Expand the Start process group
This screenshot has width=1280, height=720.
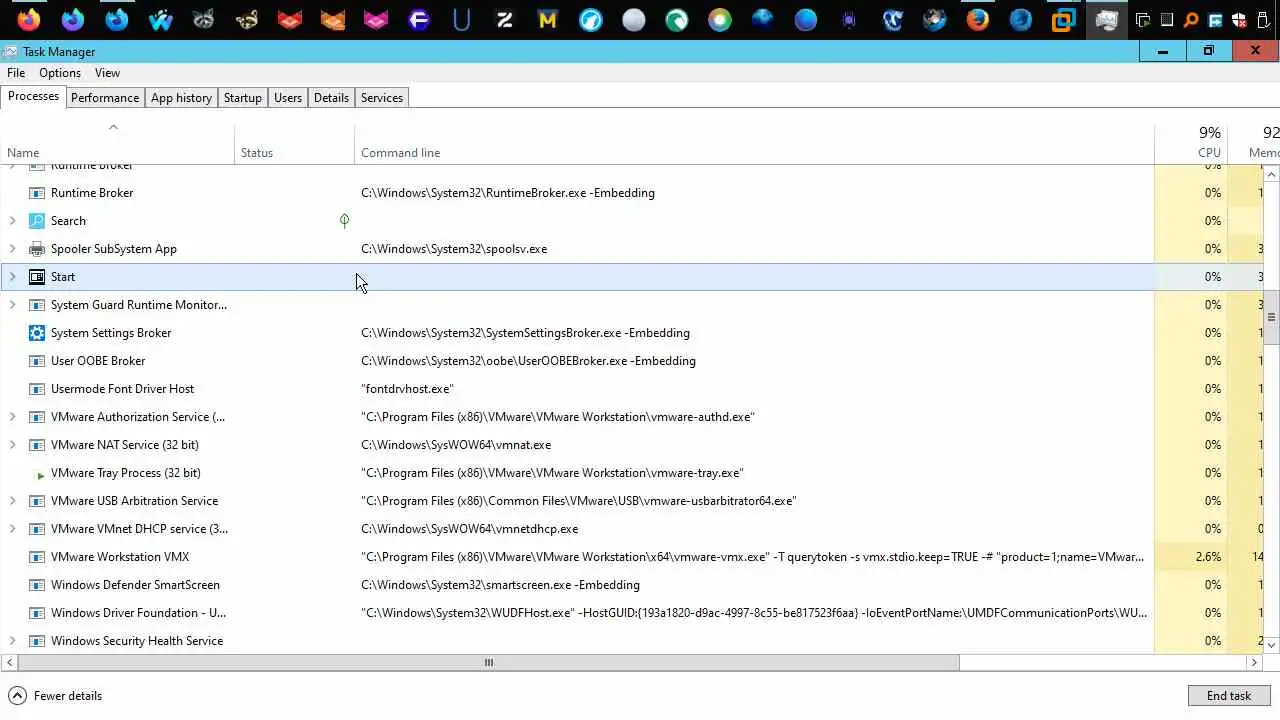point(12,277)
